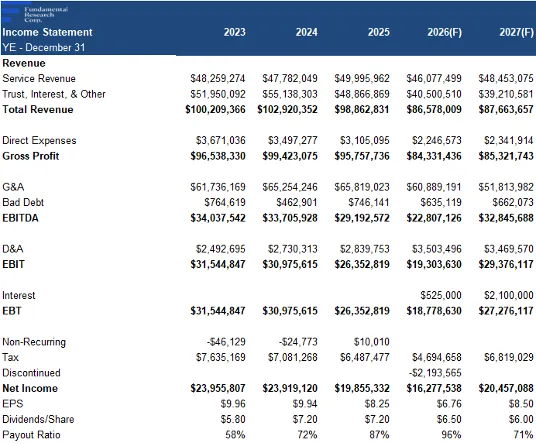Viewport: 536px width, 444px height.
Task: Select 2027 Net Income value $20,457,088
Action: [x=506, y=388]
